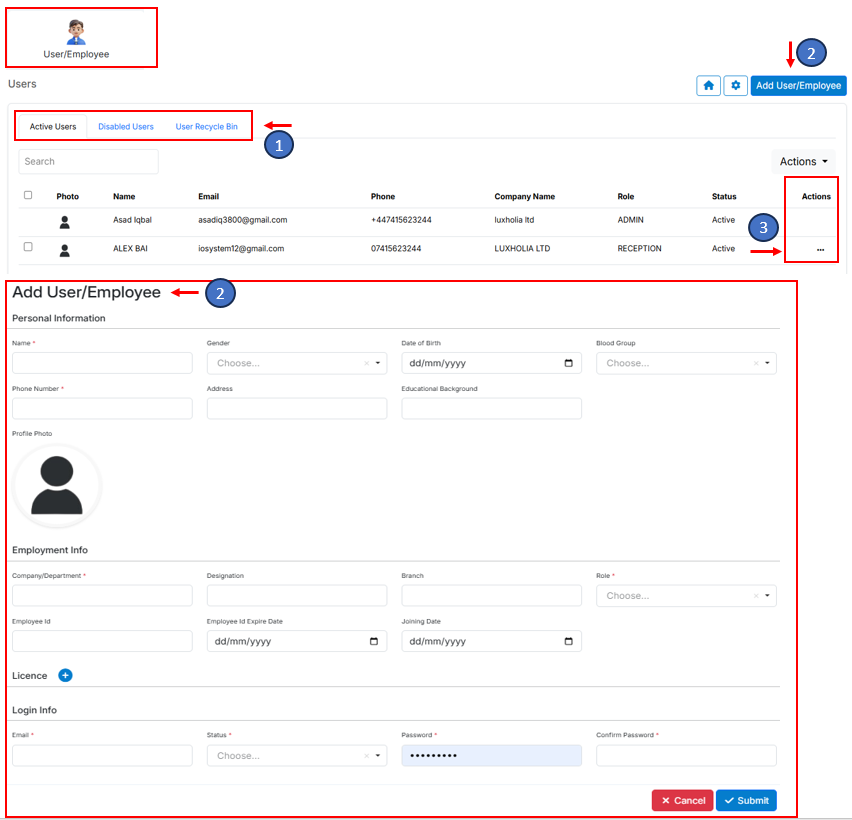Open the User Recycle Bin tab

pos(206,127)
